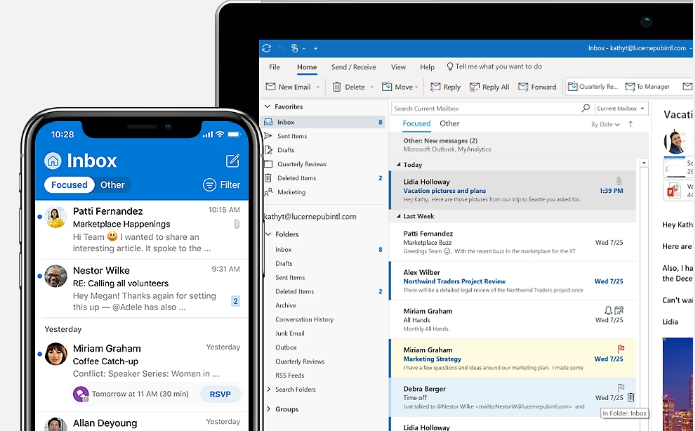Tap the RSVP button on phone
Screen dimensions: 695x431
(x=220, y=394)
